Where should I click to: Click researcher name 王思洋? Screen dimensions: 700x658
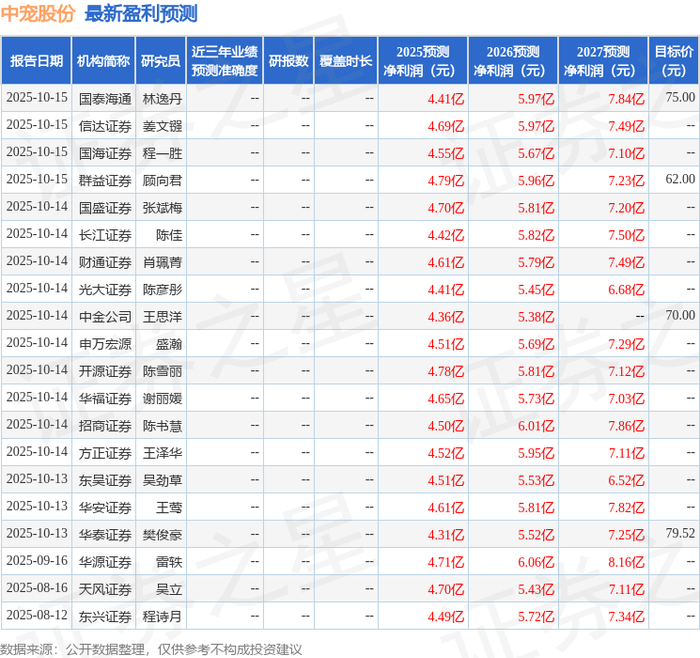(162, 317)
